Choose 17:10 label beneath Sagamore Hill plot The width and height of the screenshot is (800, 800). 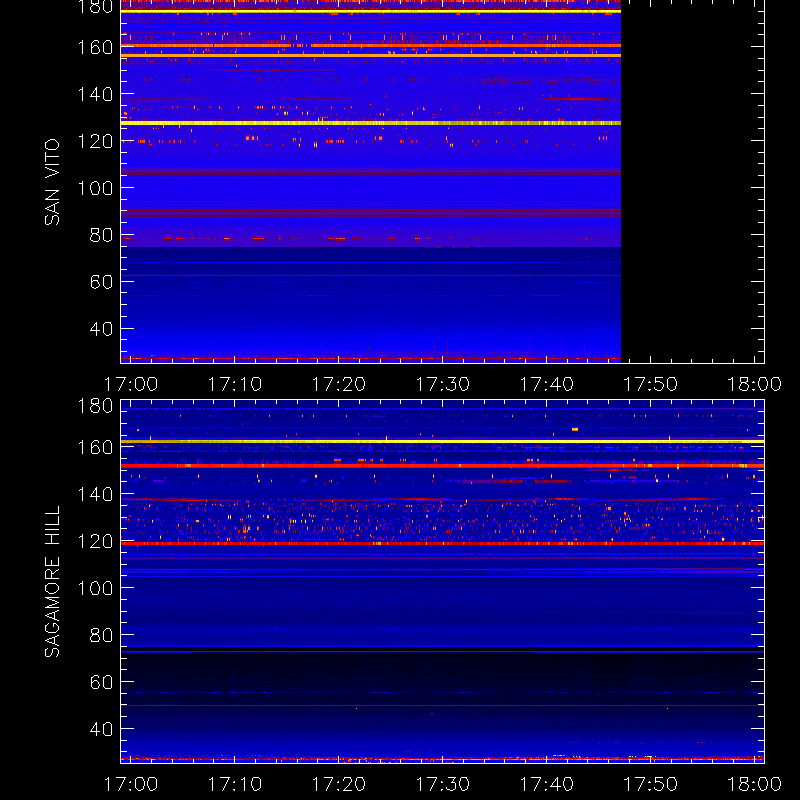coord(235,784)
